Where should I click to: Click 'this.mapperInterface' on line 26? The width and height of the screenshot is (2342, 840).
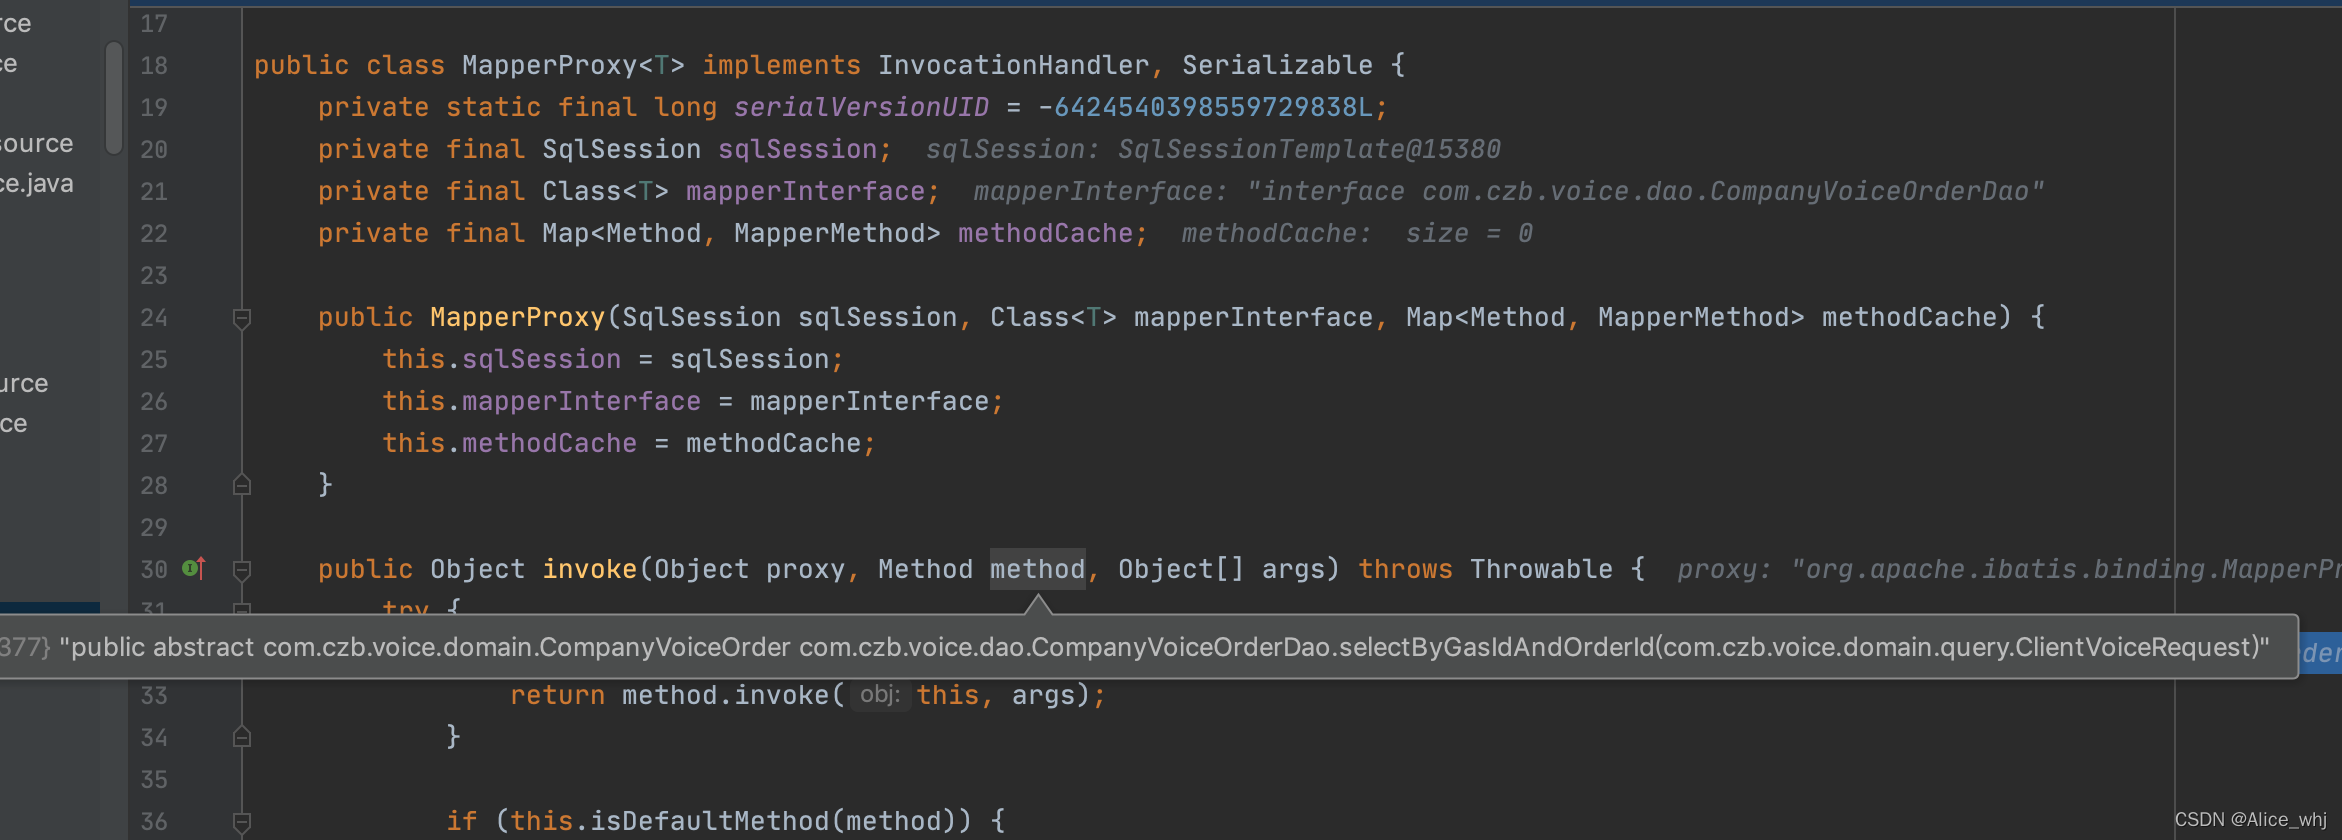[x=542, y=401]
